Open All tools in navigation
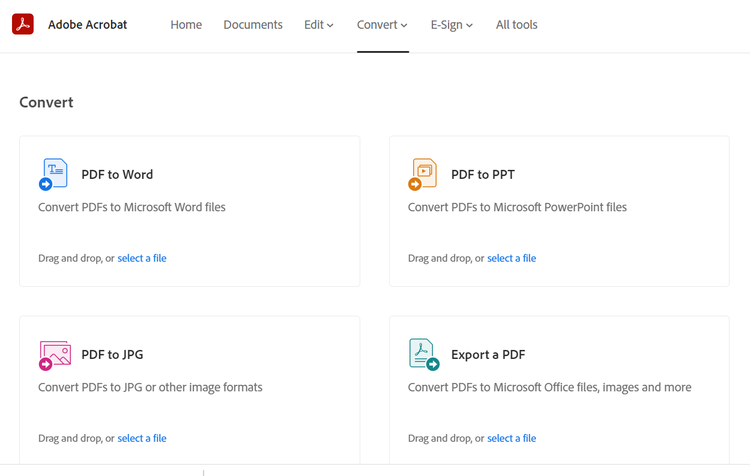The image size is (750, 476). [x=516, y=25]
